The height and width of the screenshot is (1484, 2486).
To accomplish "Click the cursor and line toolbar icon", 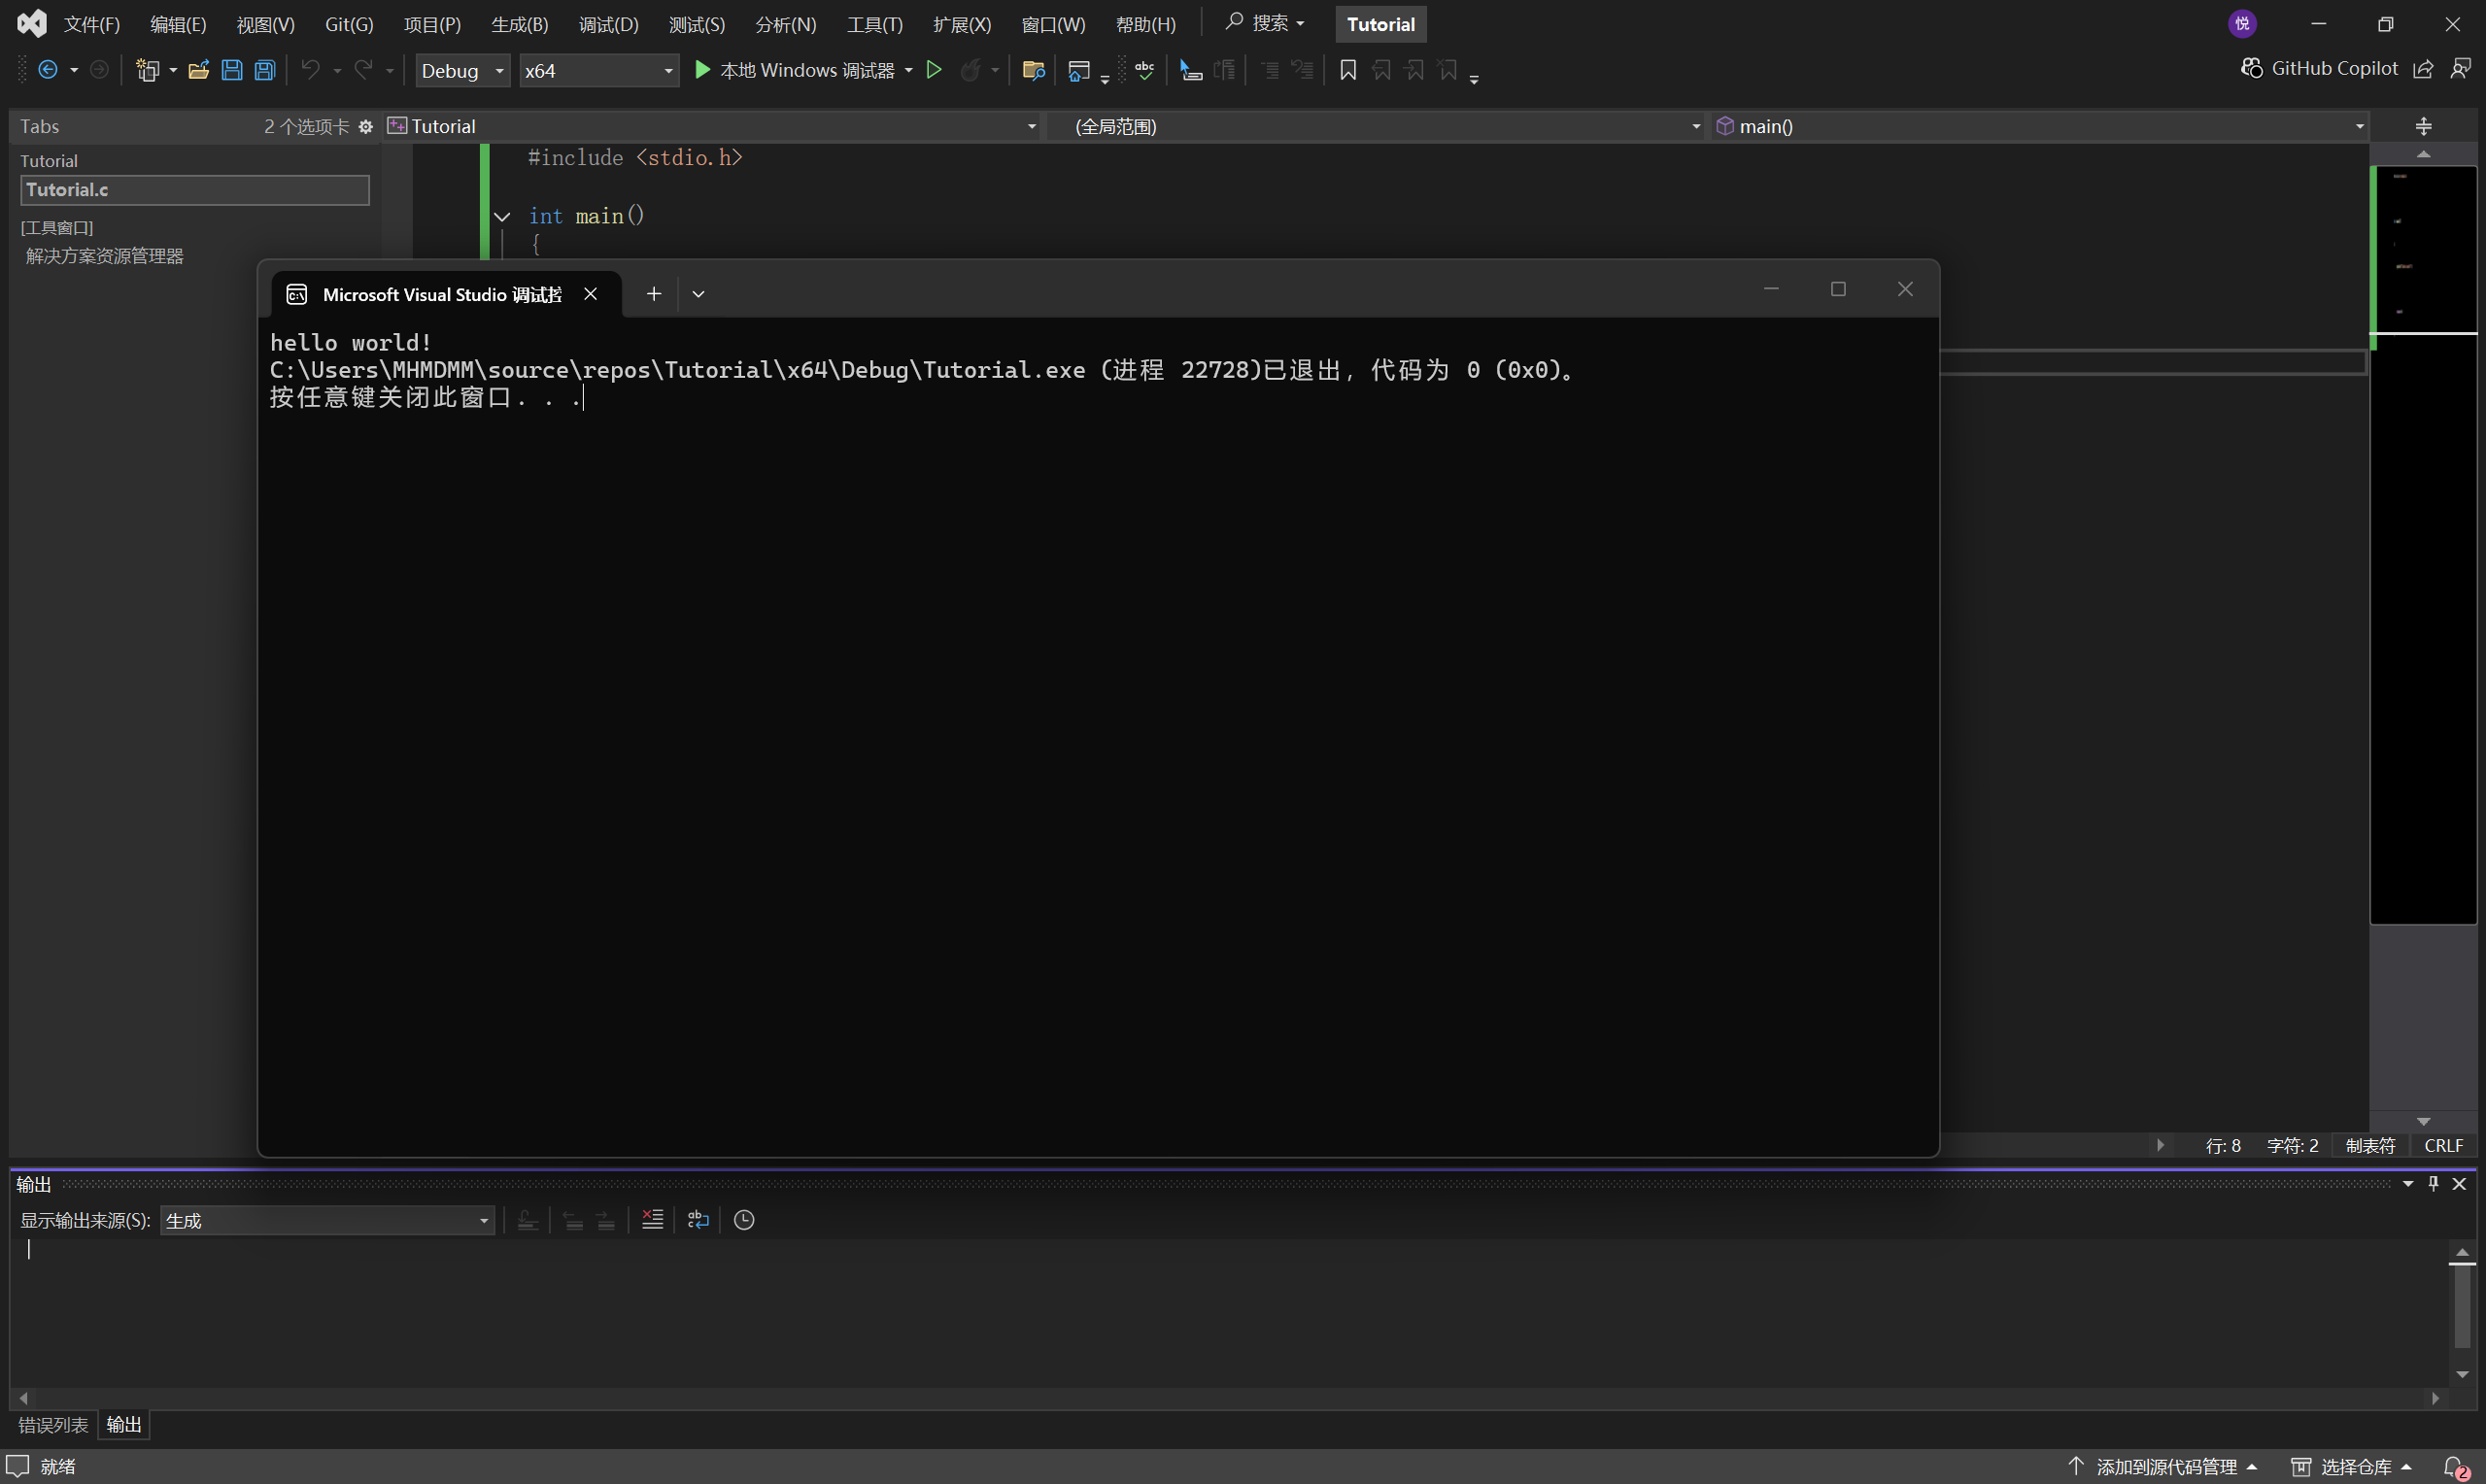I will point(1190,70).
